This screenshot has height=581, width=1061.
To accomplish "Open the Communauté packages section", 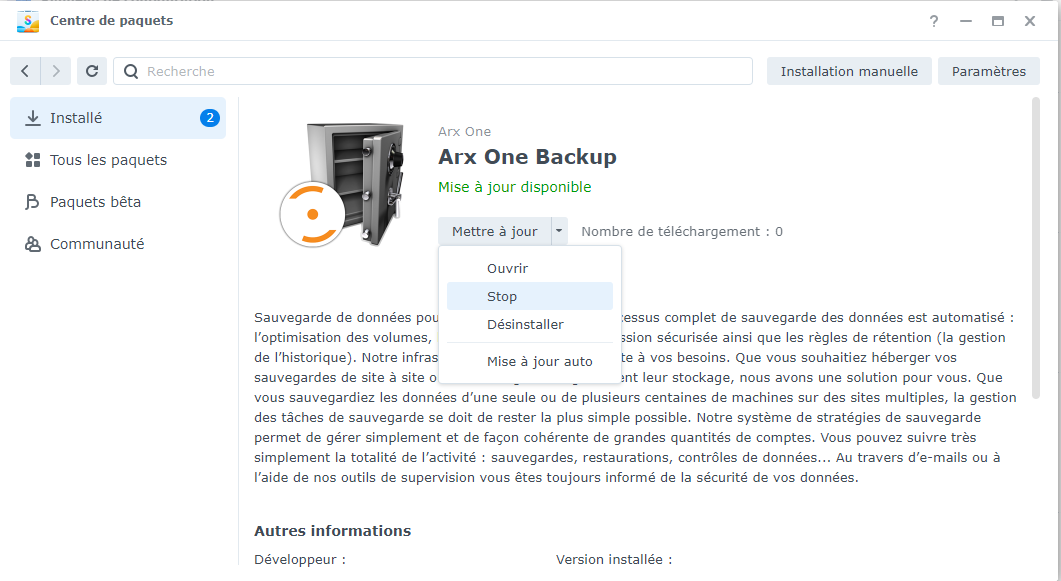I will tap(97, 243).
